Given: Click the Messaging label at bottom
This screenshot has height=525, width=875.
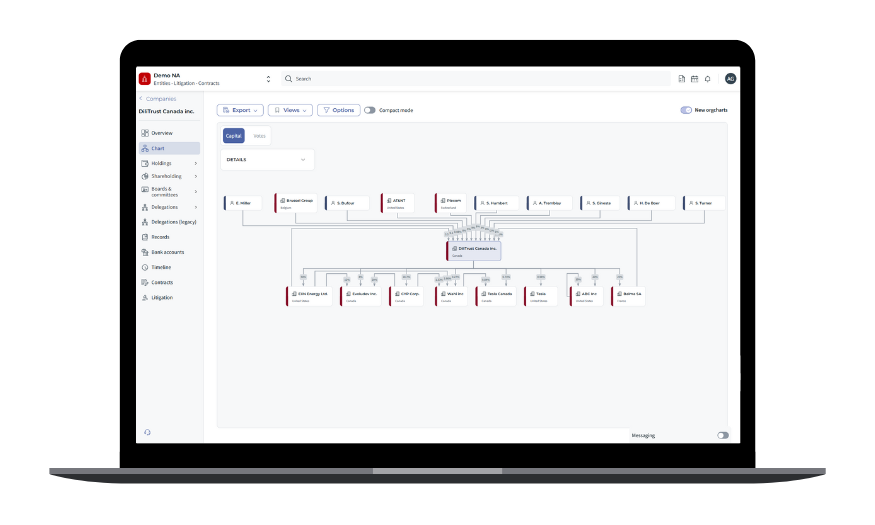Looking at the screenshot, I should [x=643, y=436].
